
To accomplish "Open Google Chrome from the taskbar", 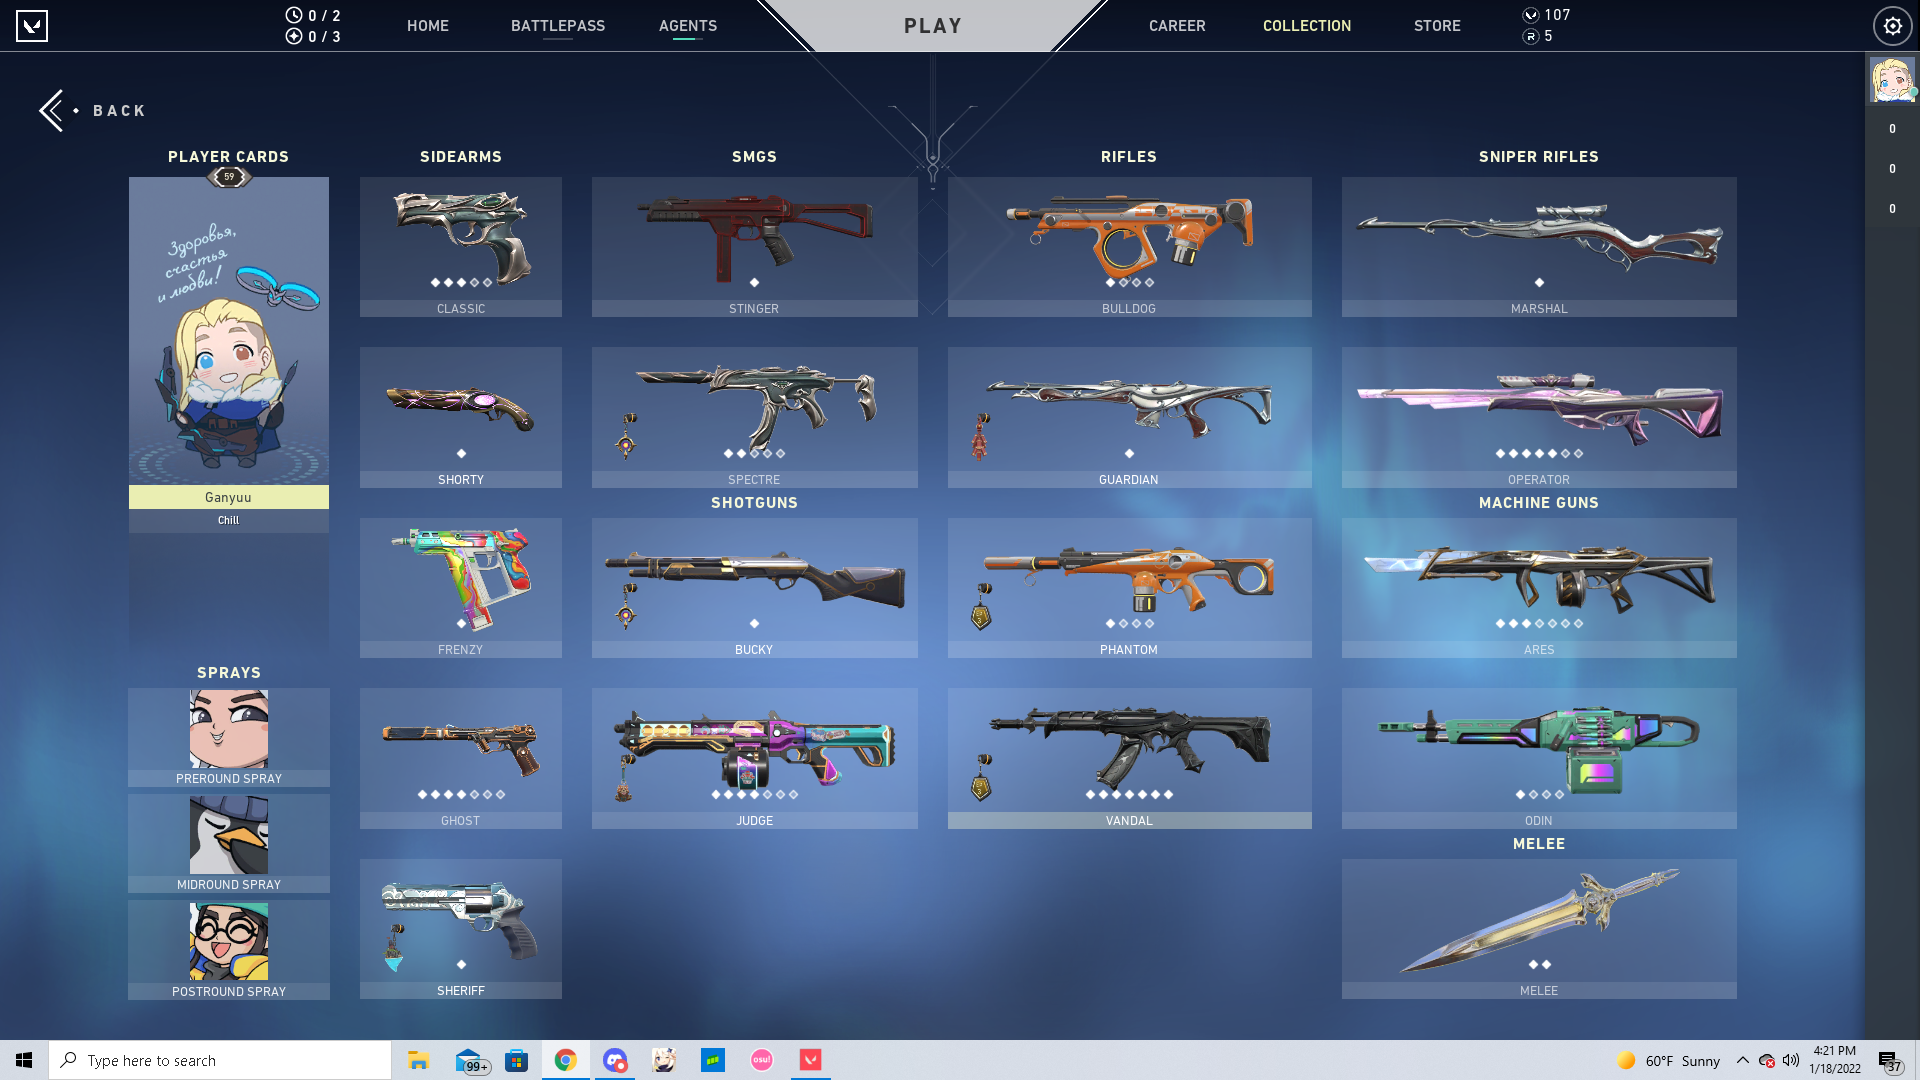I will [566, 1060].
